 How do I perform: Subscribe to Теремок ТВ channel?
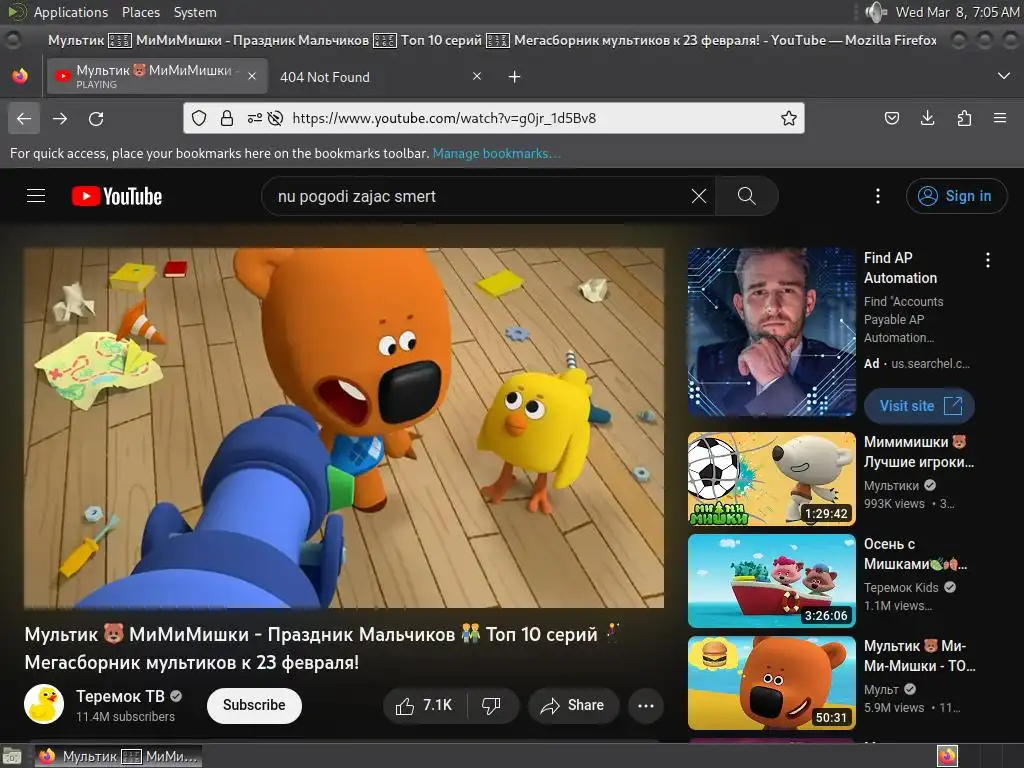pyautogui.click(x=254, y=705)
